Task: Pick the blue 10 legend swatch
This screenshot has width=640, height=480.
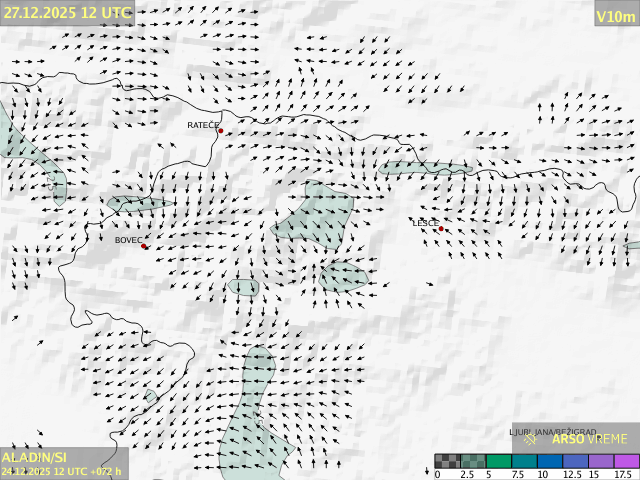Action: click(x=550, y=462)
